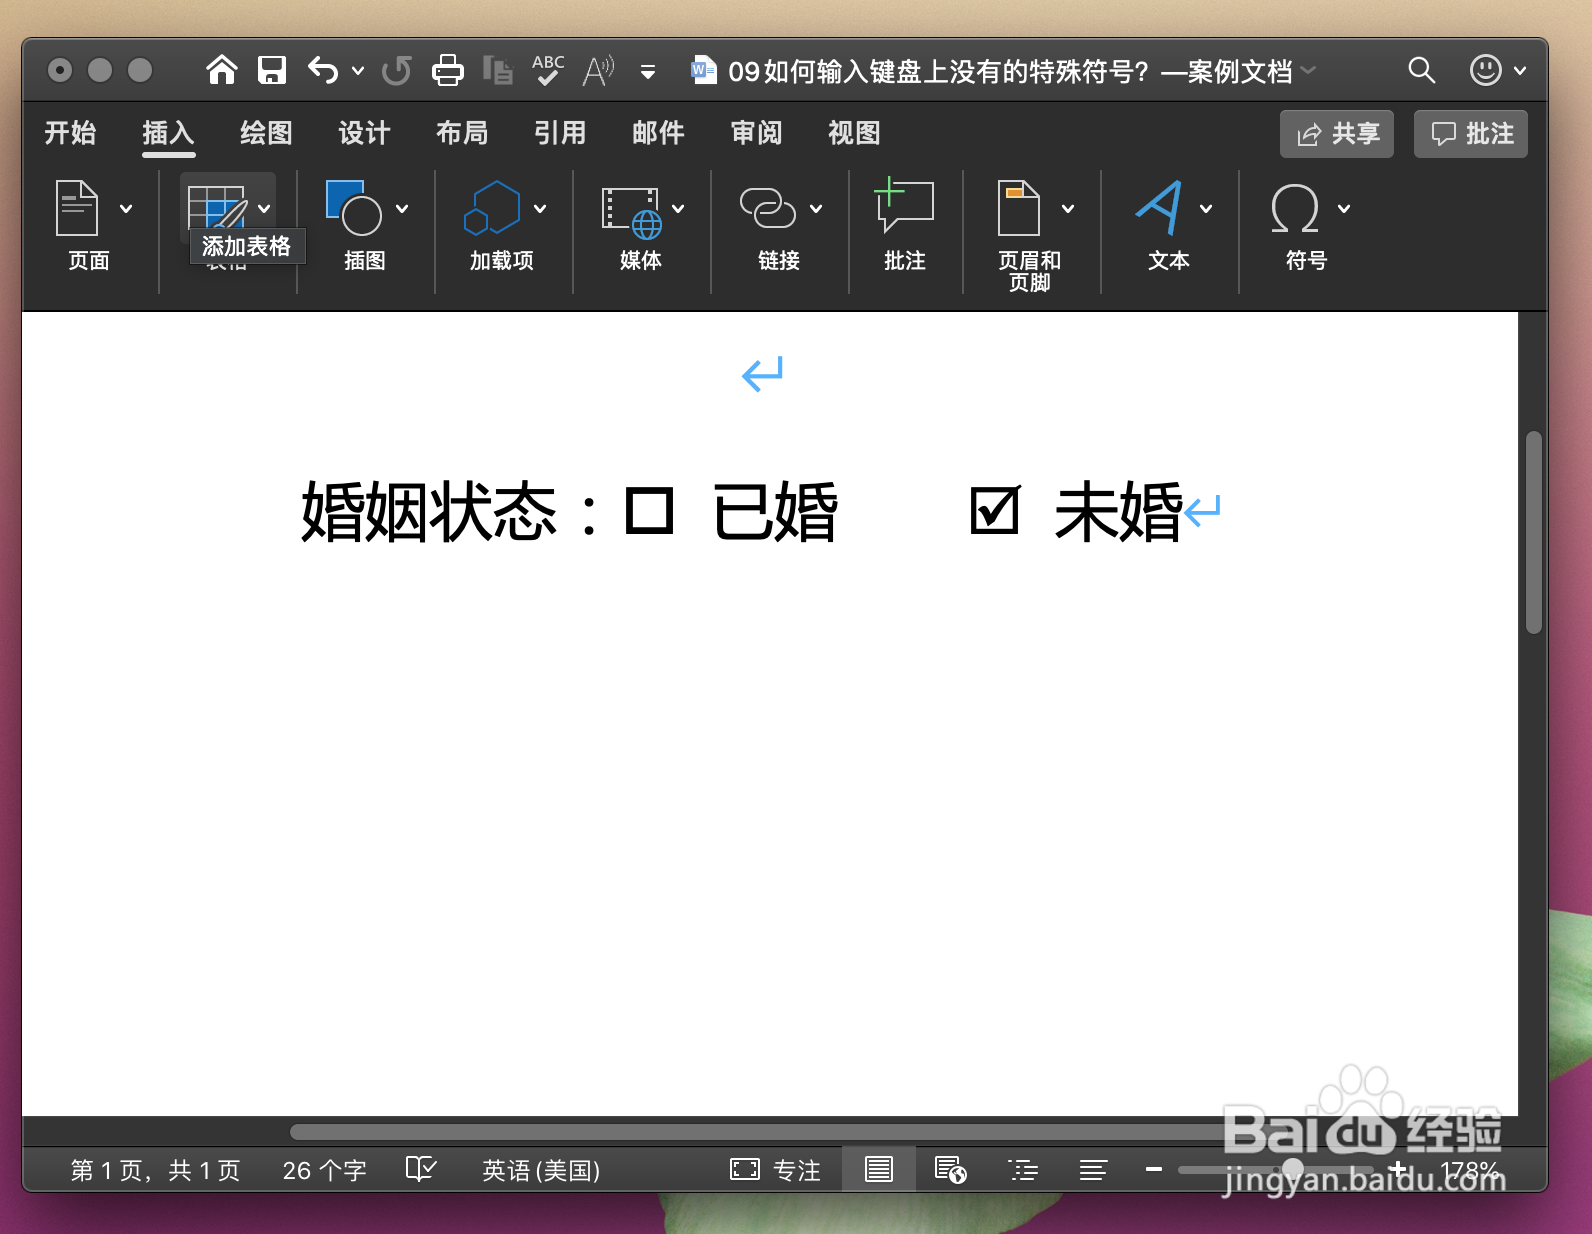Redo with the repeat arrow icon
This screenshot has height=1234, width=1592.
[397, 70]
